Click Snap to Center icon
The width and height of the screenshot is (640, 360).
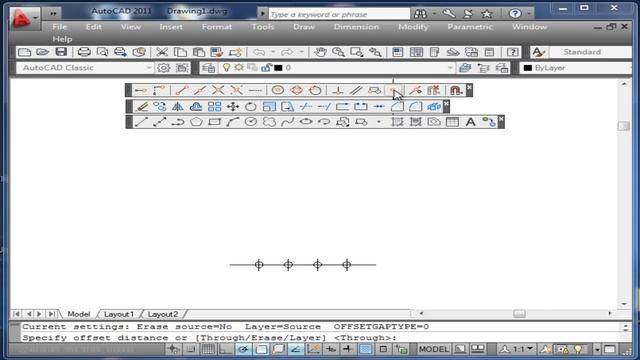point(278,90)
